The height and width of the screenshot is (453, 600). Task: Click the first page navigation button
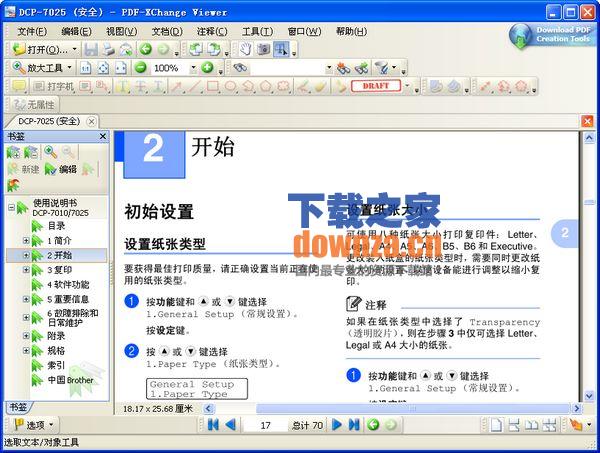[x=213, y=424]
